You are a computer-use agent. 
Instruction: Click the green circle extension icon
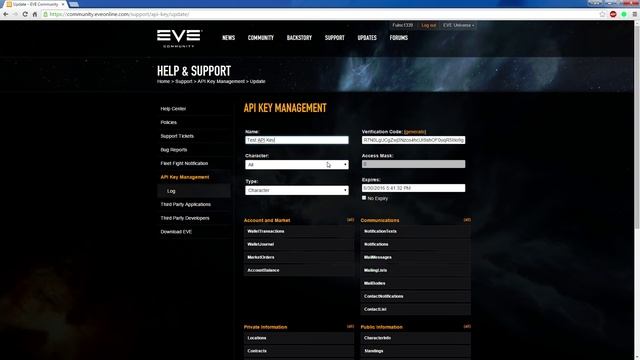click(x=624, y=14)
